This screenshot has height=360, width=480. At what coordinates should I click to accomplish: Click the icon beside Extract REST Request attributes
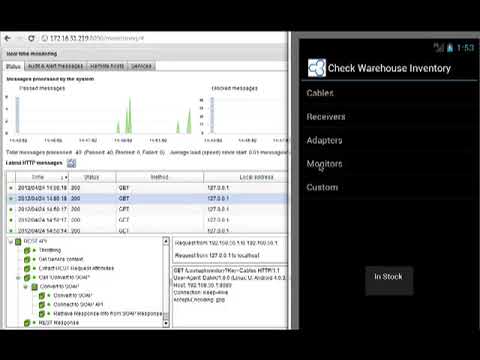coord(27,268)
